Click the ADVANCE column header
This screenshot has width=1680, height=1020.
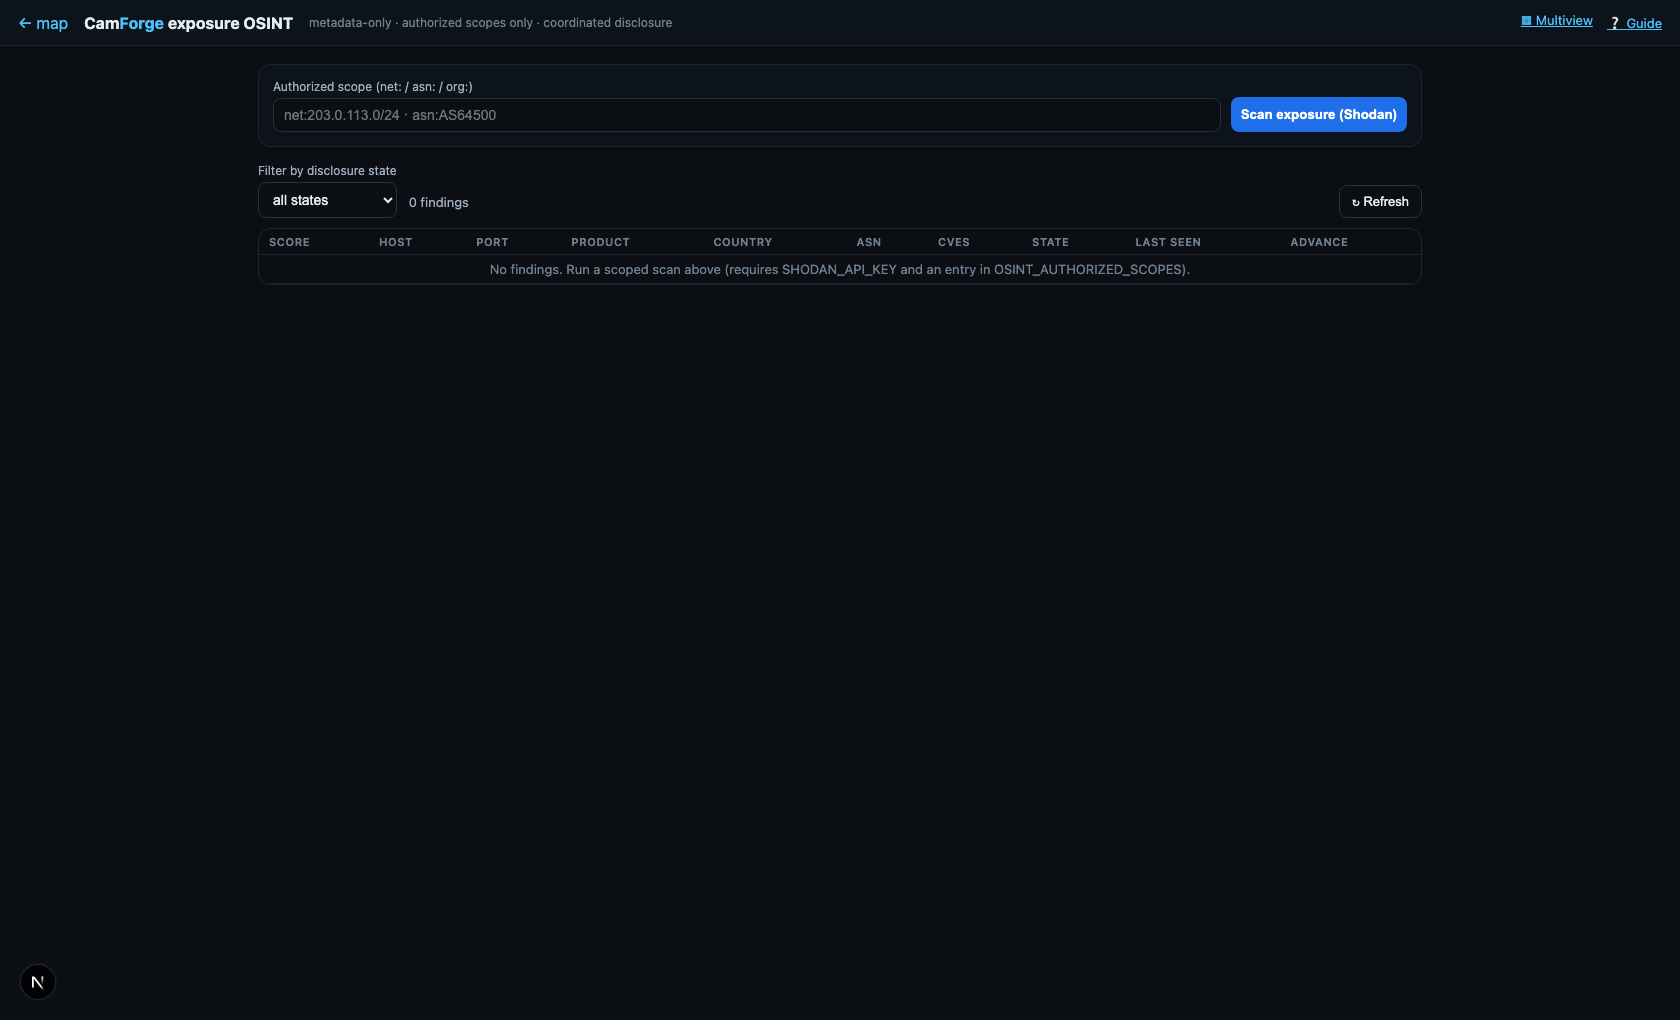tap(1319, 242)
